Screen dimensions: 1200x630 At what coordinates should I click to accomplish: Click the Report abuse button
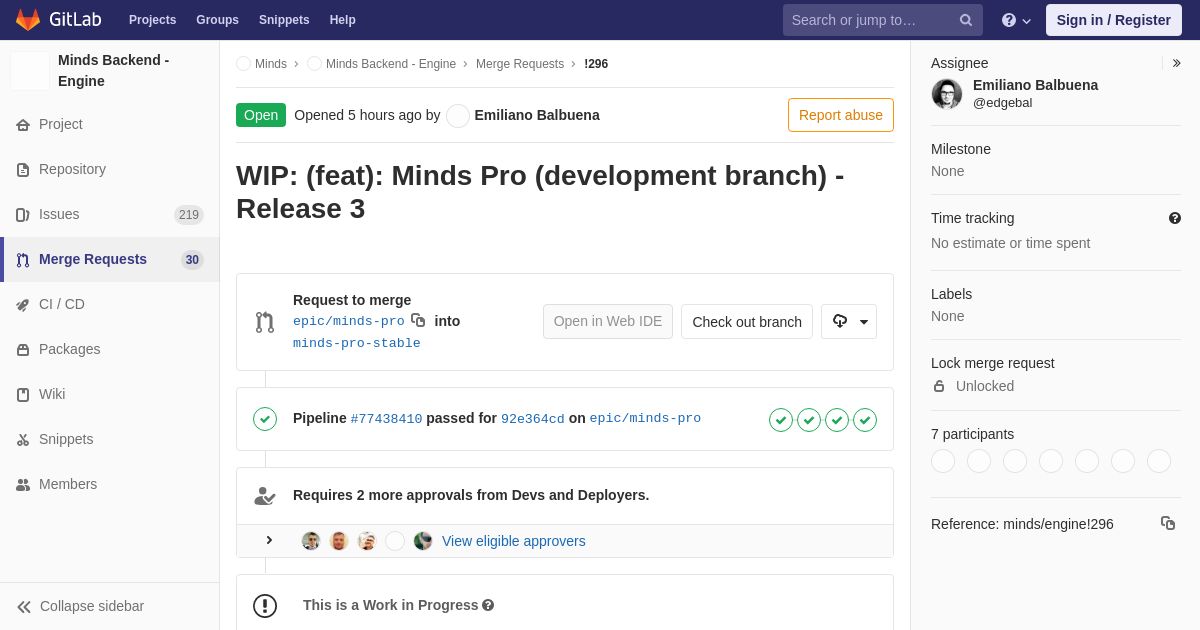point(841,115)
